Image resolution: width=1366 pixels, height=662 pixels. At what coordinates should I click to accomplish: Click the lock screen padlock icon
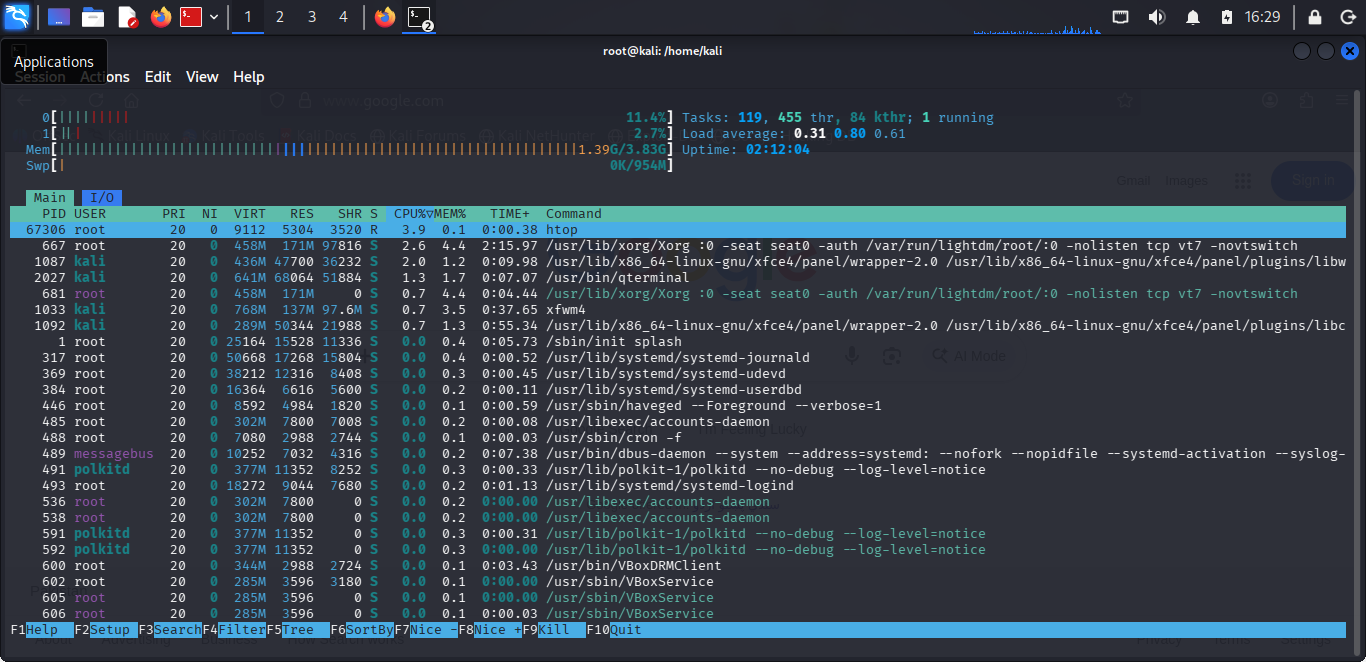point(1315,17)
